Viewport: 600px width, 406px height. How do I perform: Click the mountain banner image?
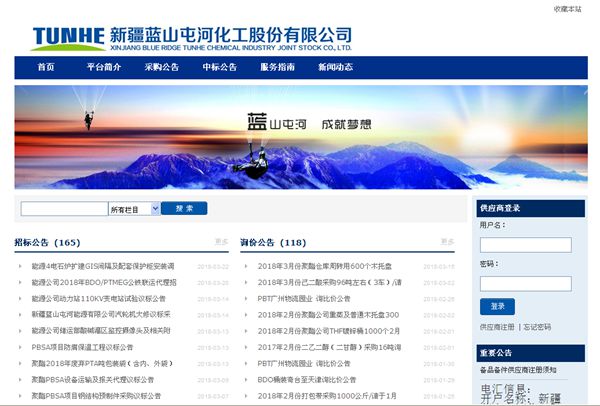coord(243,137)
